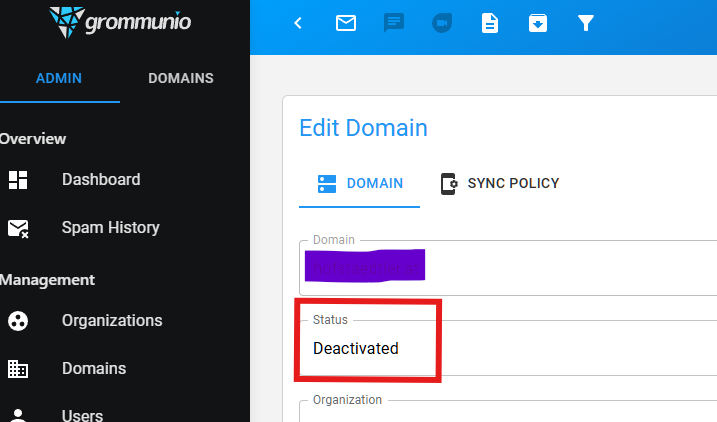This screenshot has width=717, height=422.
Task: Switch to the DOMAINS sidebar tab
Action: tap(180, 79)
